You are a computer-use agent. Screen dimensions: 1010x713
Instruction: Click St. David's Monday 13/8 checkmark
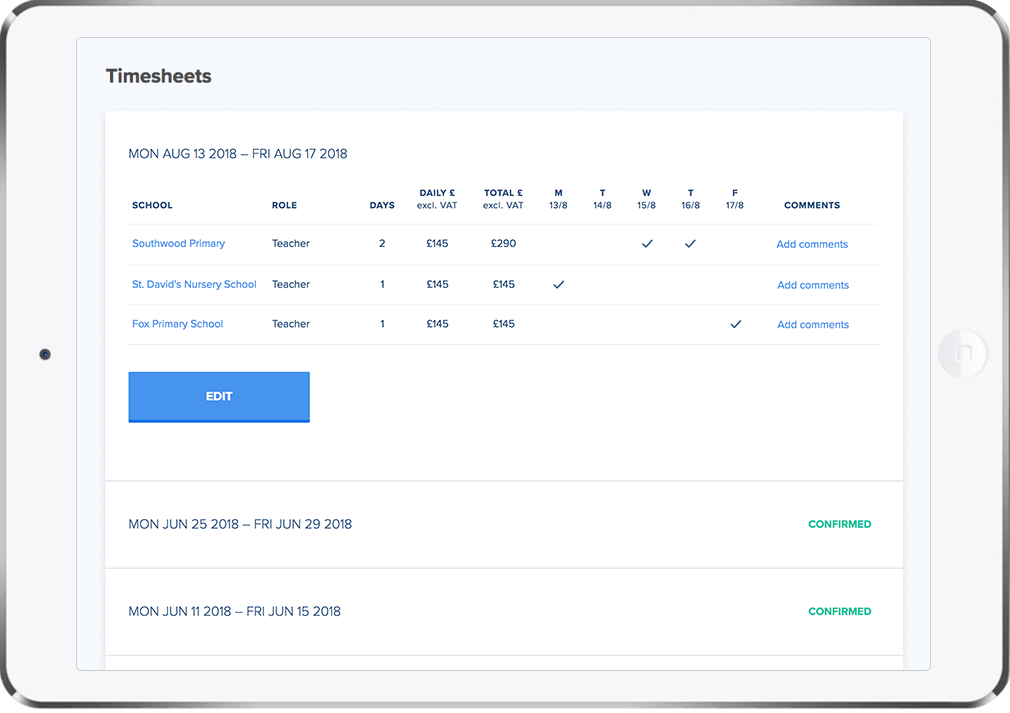[558, 284]
